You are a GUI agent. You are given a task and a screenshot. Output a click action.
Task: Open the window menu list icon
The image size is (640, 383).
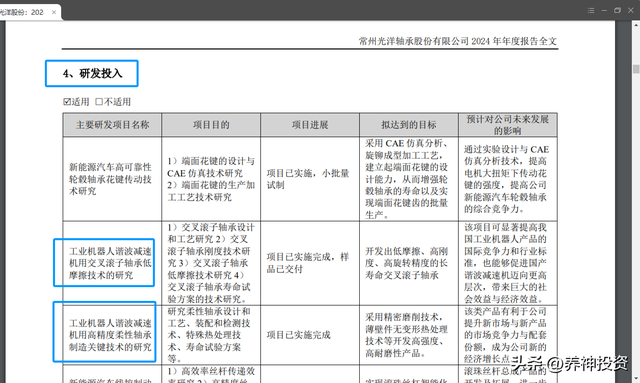pos(591,11)
